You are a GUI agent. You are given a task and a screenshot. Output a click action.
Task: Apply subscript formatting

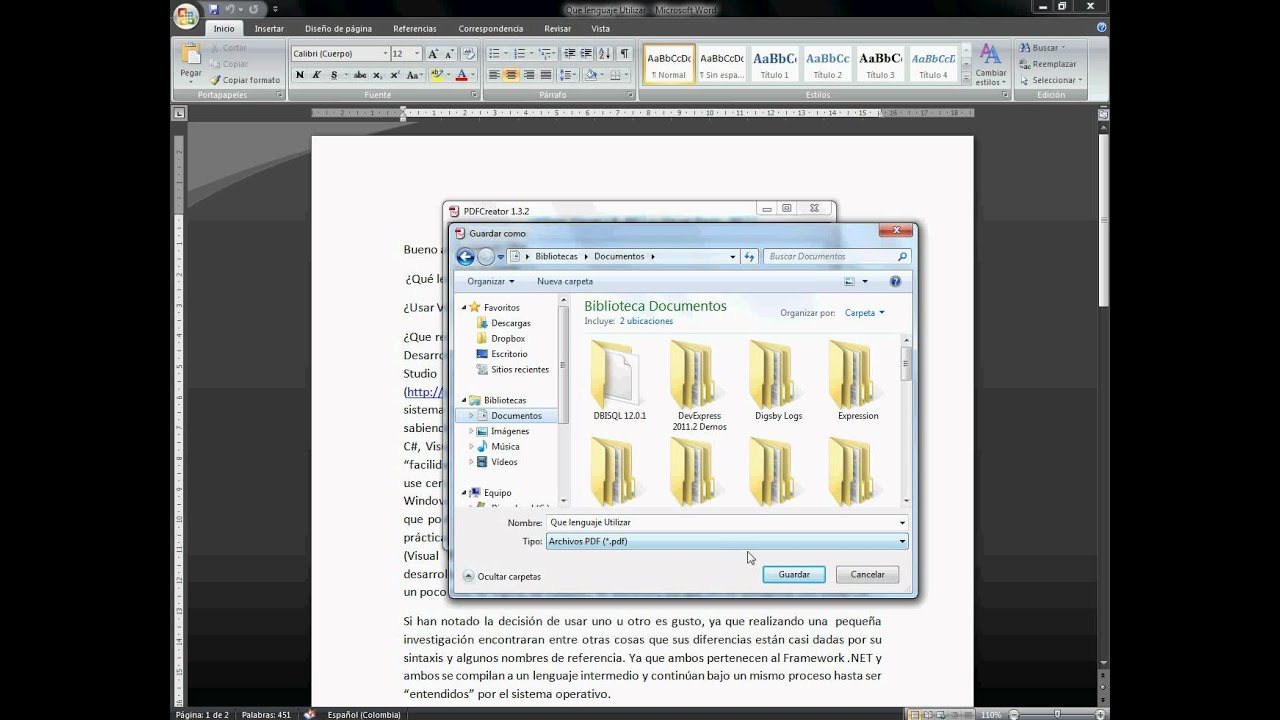coord(378,75)
